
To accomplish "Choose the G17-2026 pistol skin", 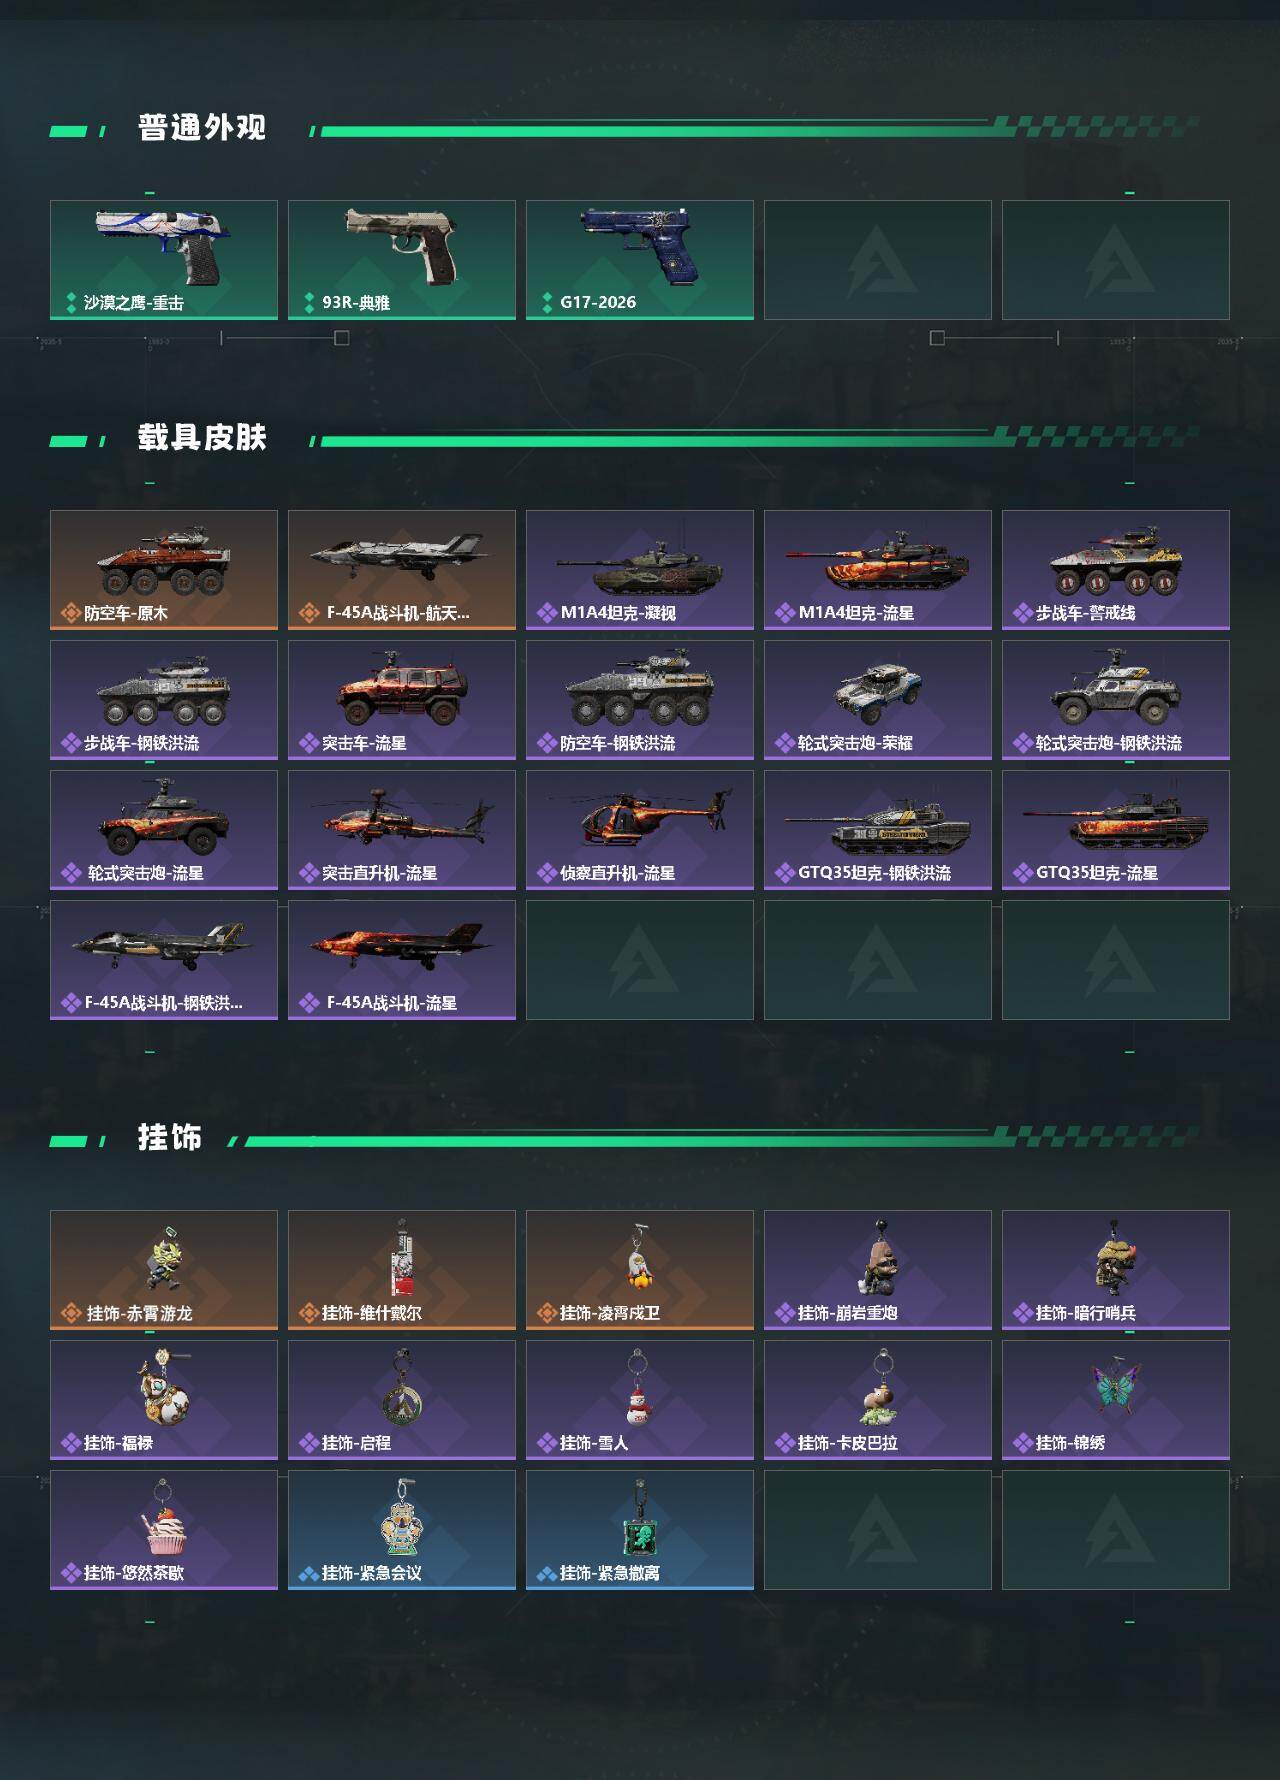I will (x=640, y=260).
